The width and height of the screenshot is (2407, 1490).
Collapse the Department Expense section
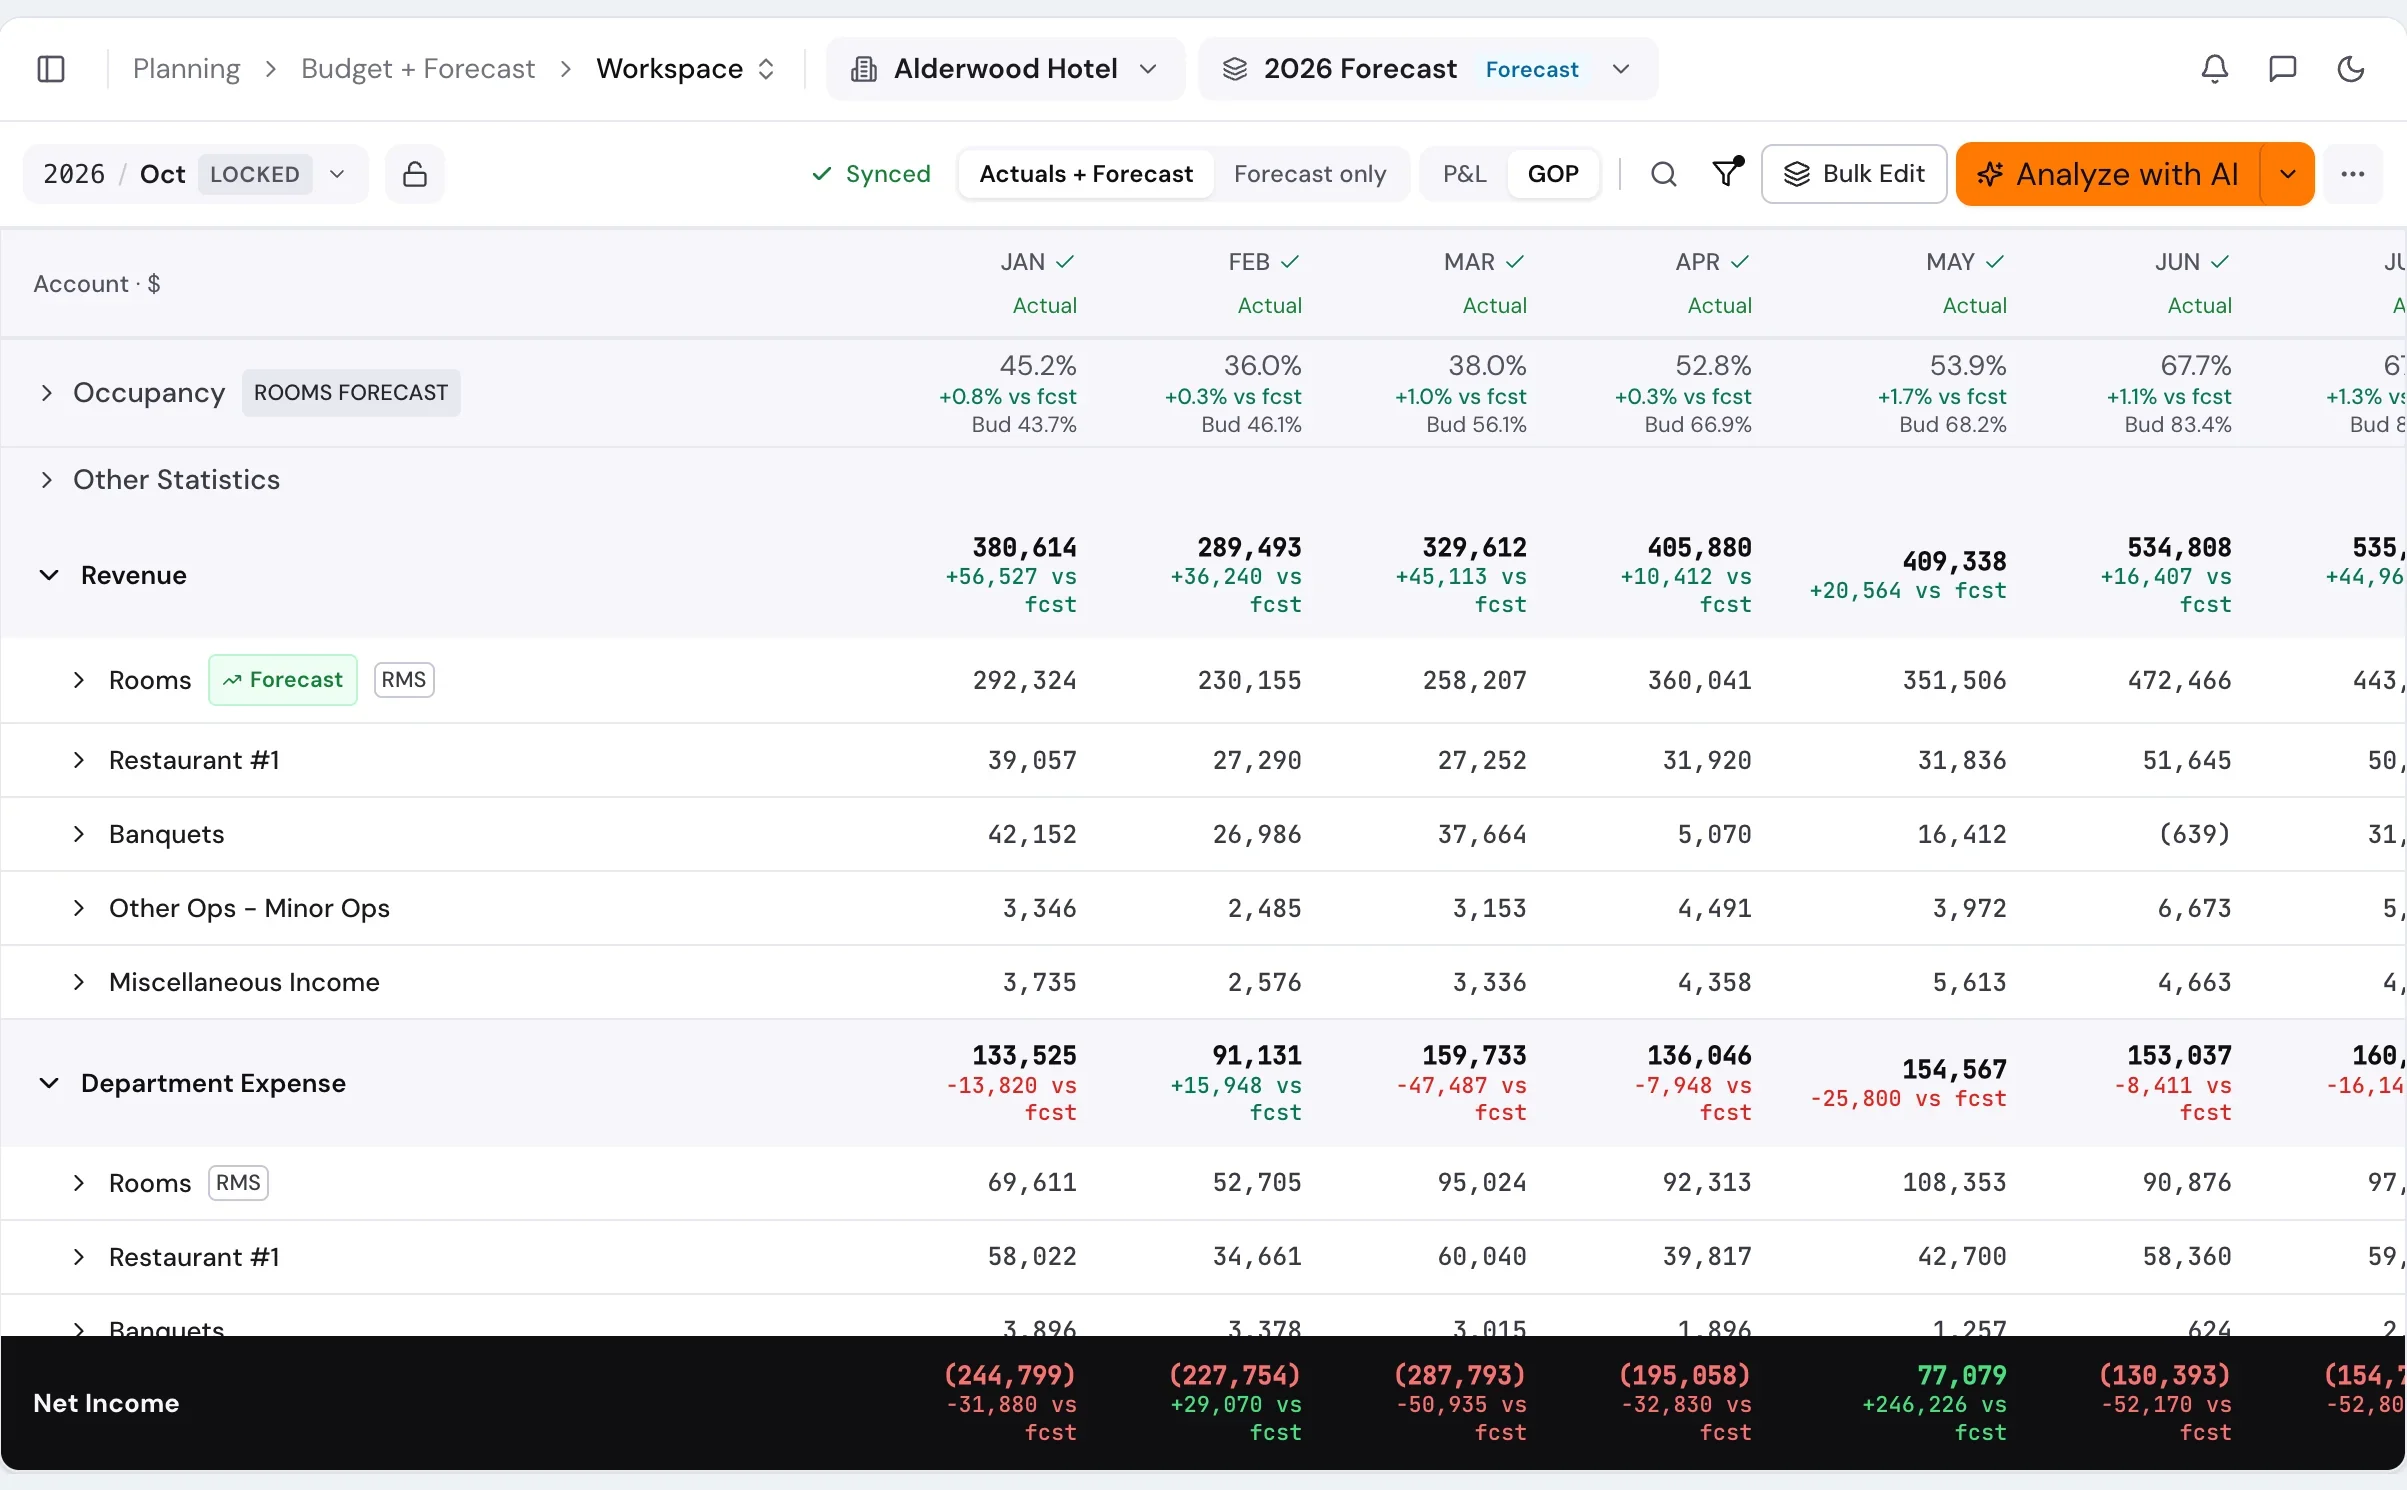pos(48,1083)
